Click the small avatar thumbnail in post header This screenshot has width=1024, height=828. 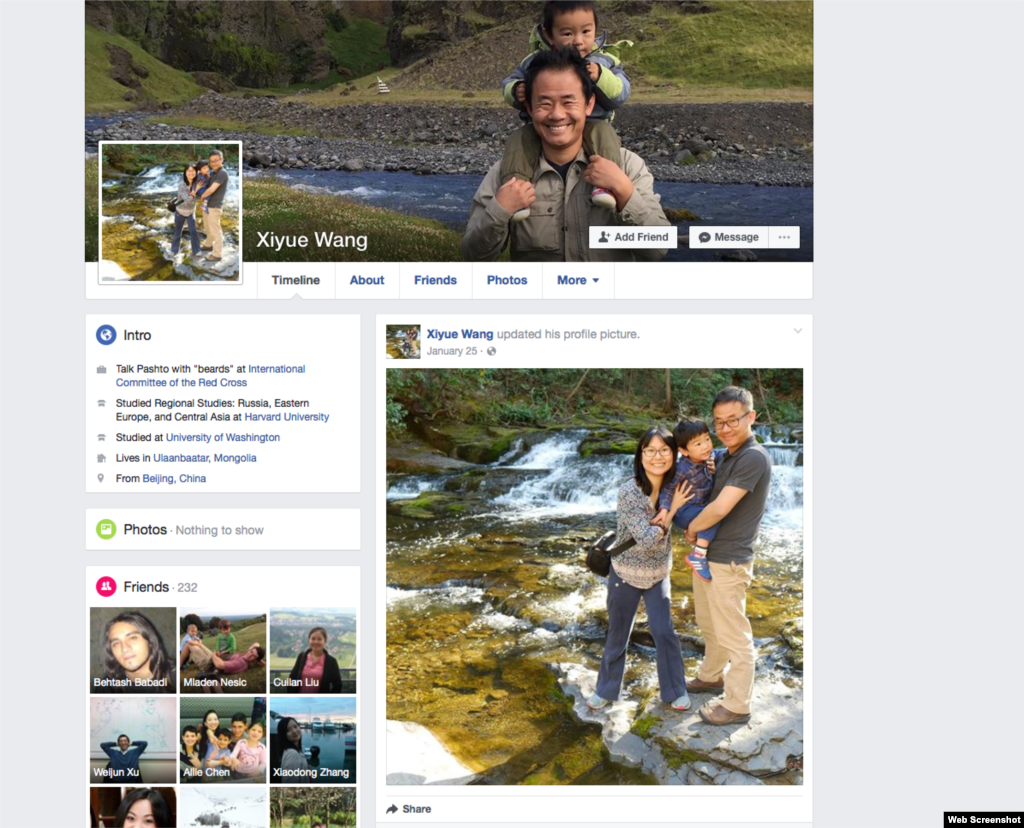[403, 341]
